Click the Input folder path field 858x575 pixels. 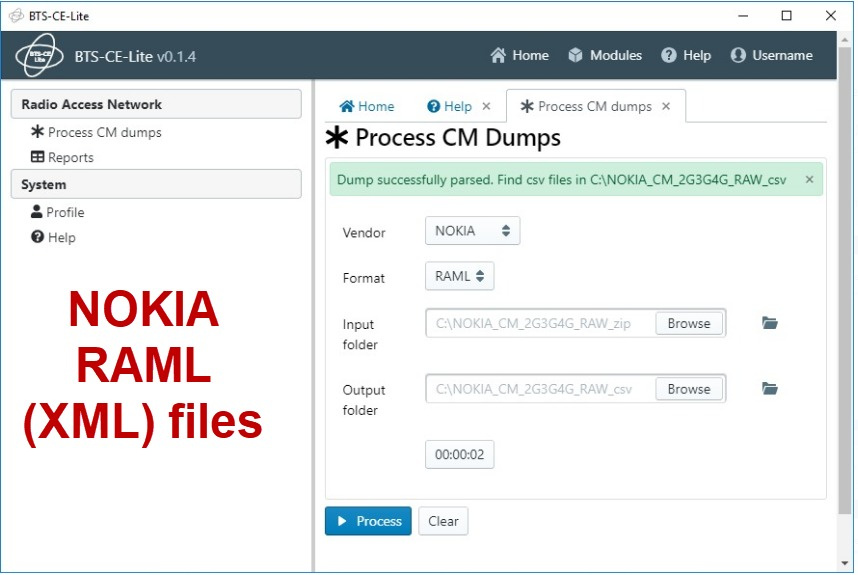pyautogui.click(x=540, y=323)
